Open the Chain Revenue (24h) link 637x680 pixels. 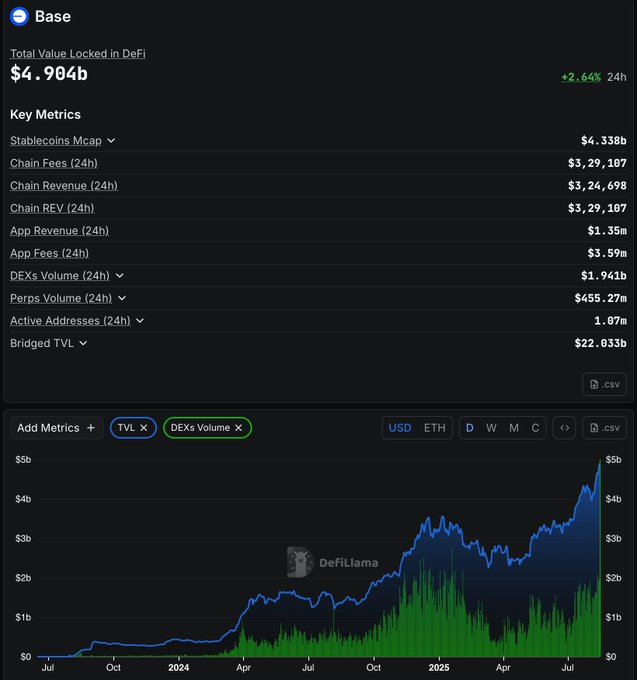point(64,186)
